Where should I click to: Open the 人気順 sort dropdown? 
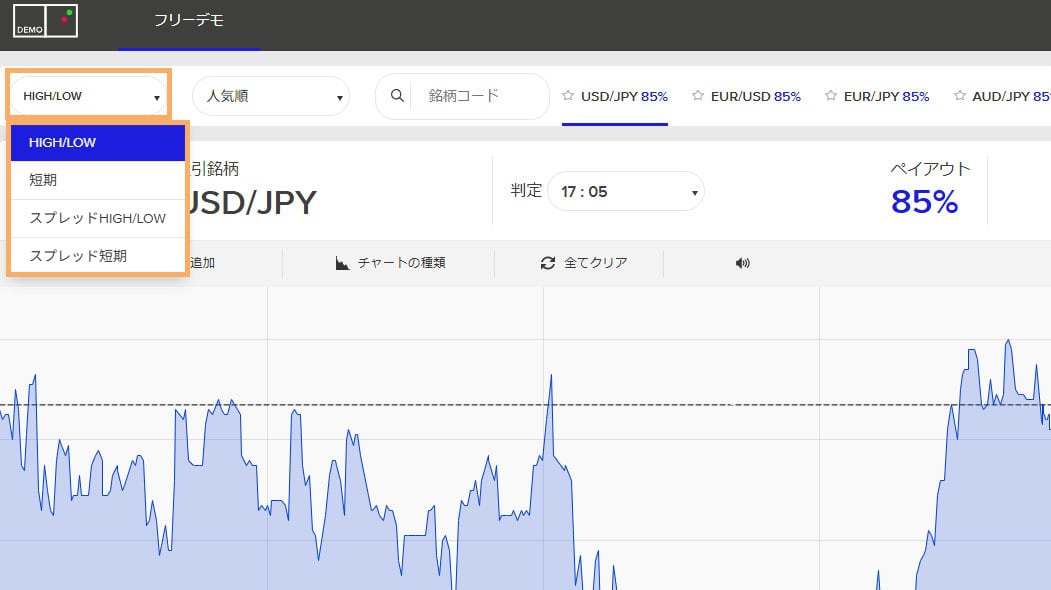coord(271,96)
